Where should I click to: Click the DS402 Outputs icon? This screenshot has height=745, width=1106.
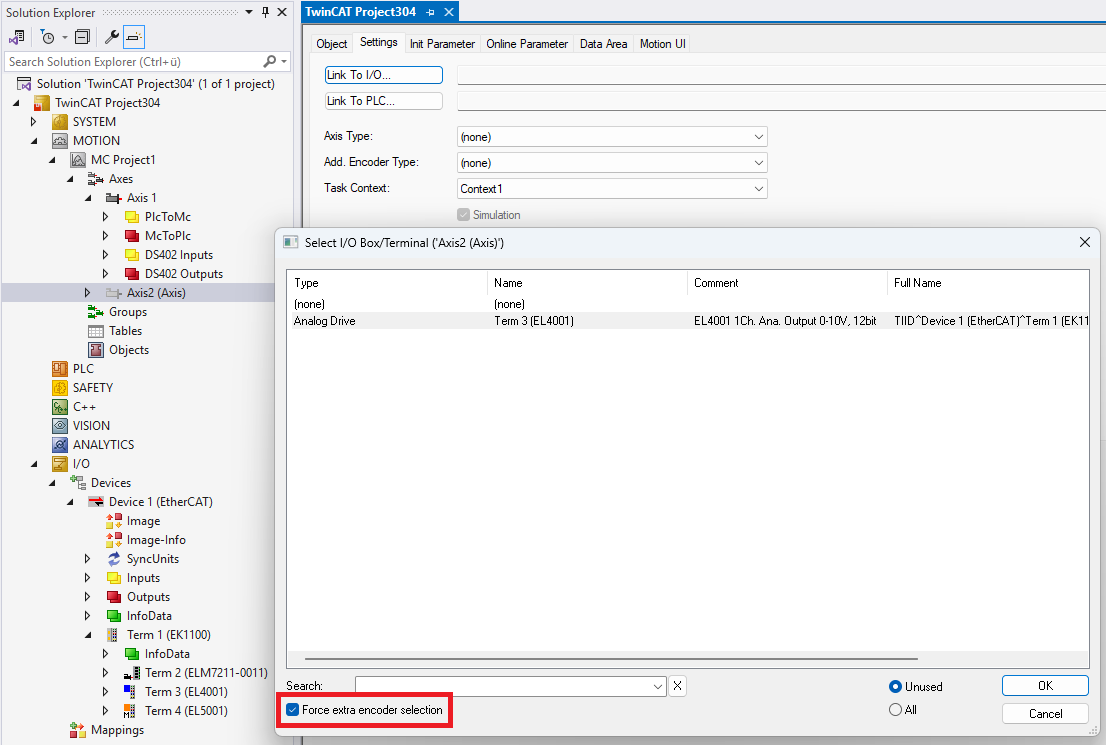tap(132, 274)
